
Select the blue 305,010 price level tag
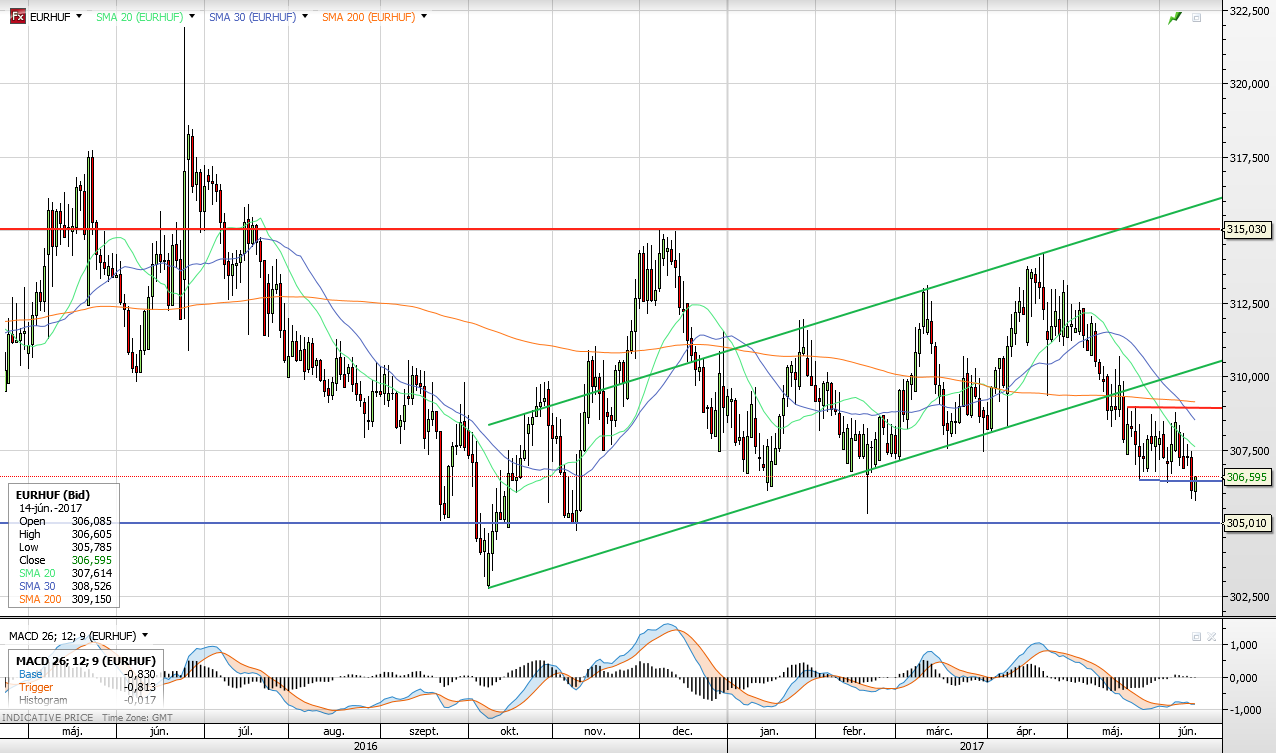(x=1246, y=523)
